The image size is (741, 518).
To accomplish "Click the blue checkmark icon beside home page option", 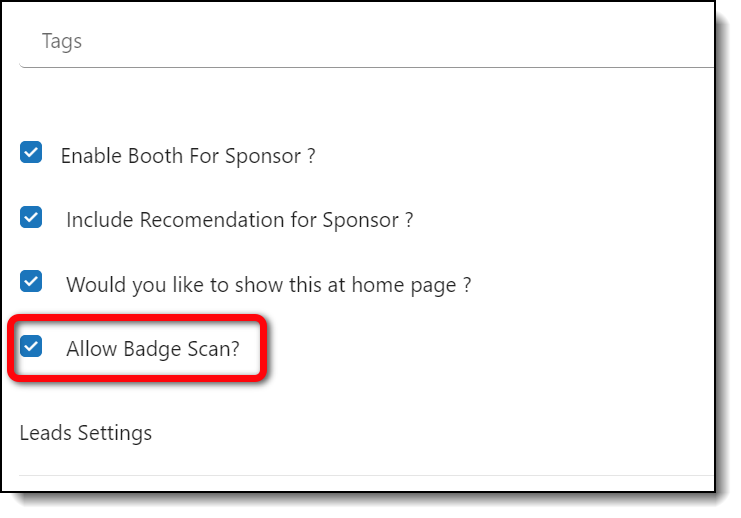I will [x=31, y=281].
